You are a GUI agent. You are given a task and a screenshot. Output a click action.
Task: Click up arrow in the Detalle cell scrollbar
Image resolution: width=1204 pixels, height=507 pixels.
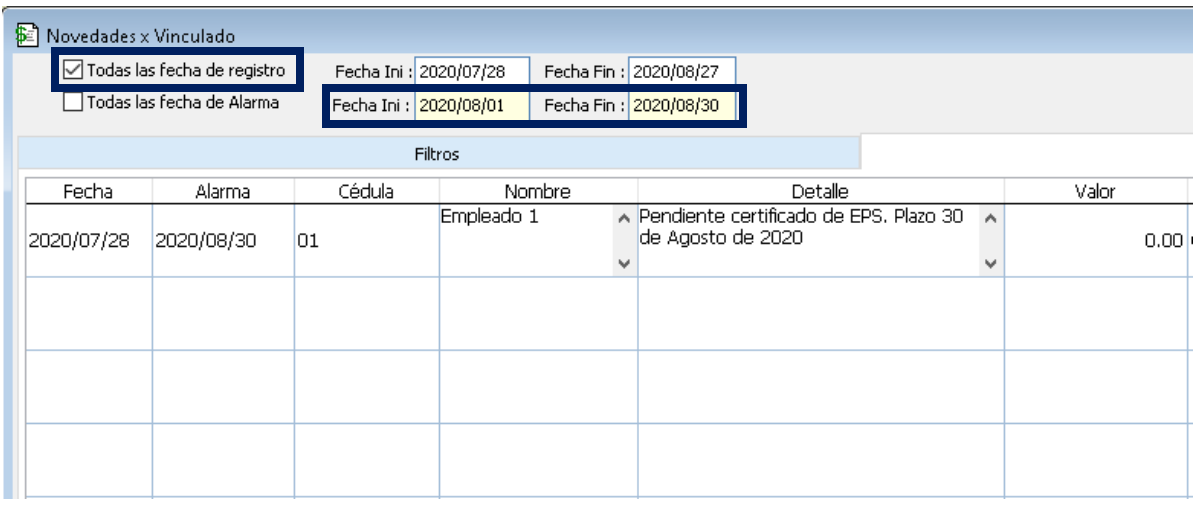coord(991,217)
